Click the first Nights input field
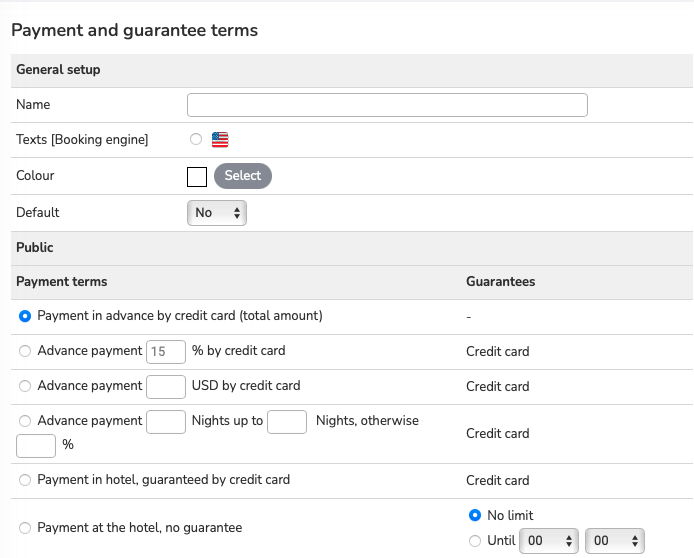 [166, 422]
